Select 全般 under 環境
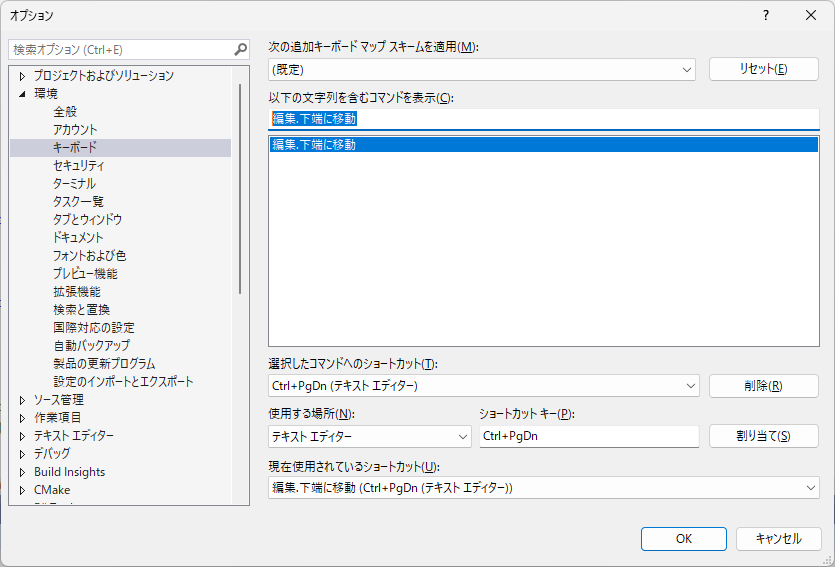 tap(65, 112)
